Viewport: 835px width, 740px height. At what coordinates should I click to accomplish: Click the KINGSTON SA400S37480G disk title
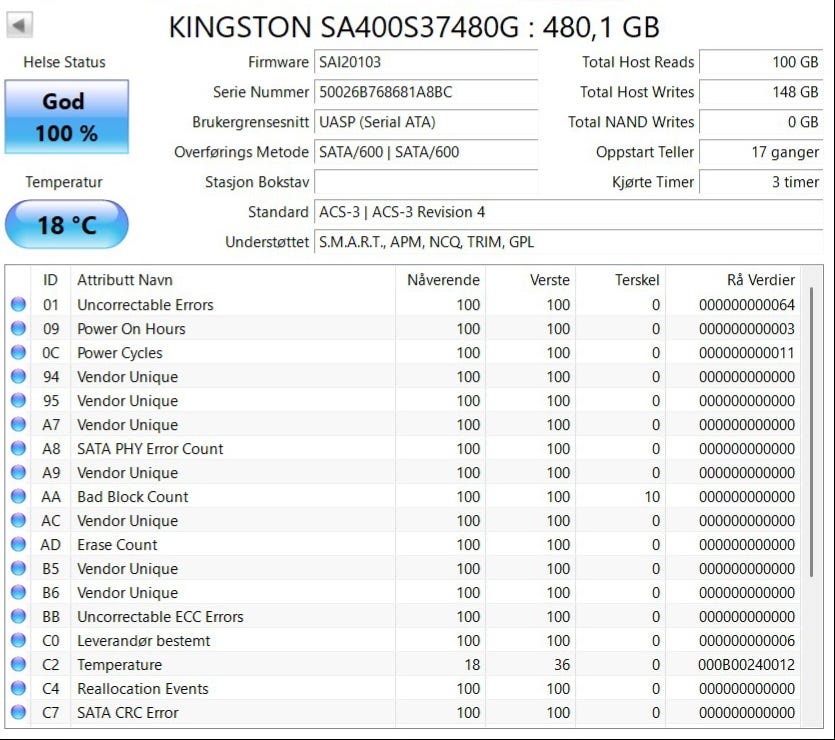[414, 27]
